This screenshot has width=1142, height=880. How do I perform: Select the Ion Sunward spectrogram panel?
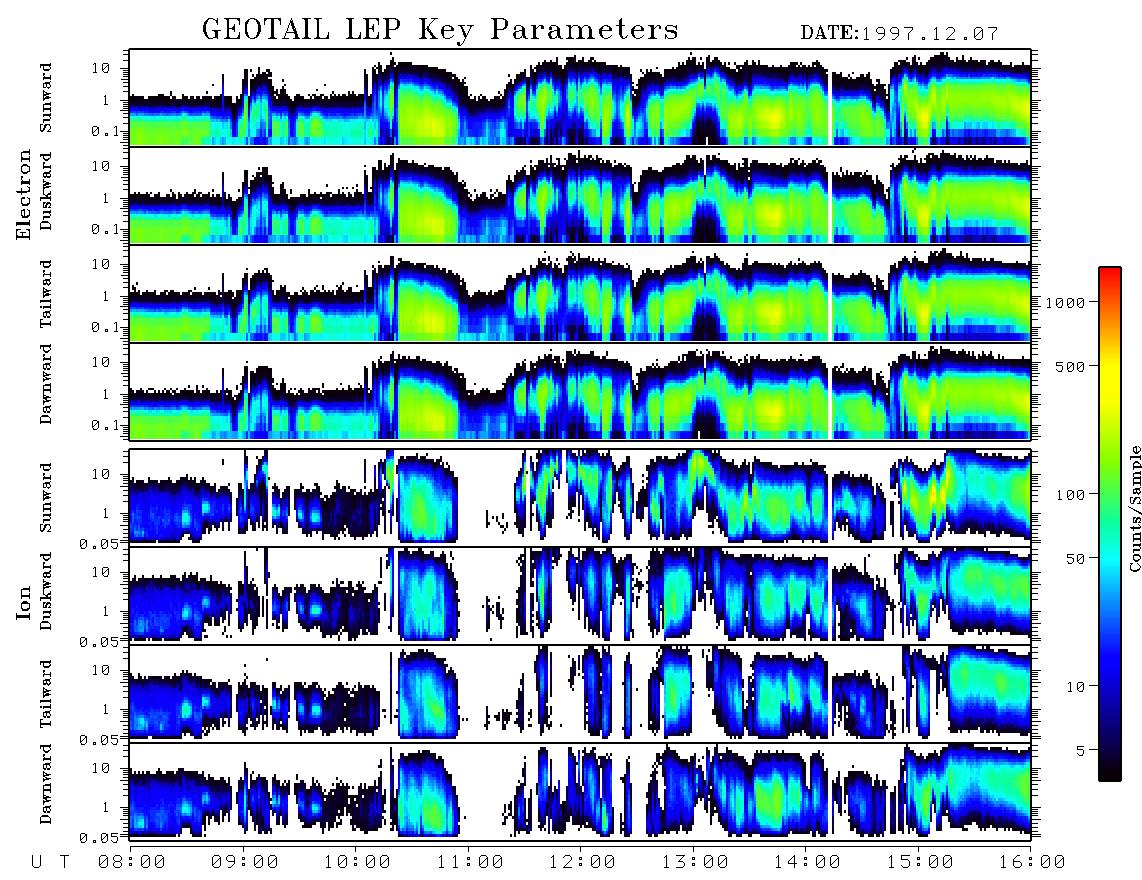(x=580, y=497)
